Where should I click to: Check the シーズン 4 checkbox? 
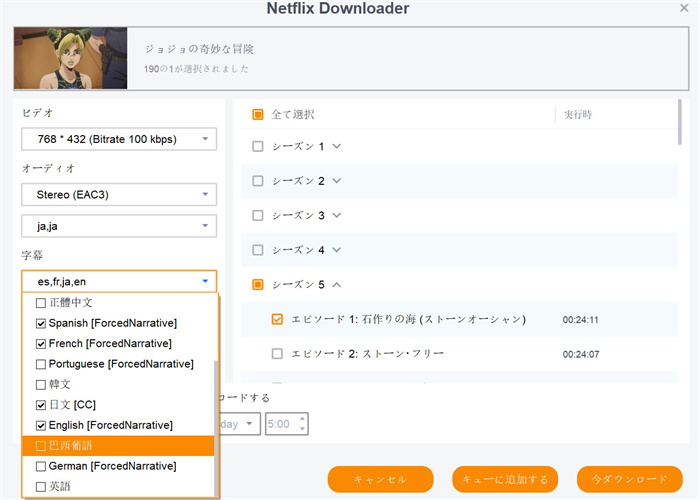pyautogui.click(x=258, y=250)
